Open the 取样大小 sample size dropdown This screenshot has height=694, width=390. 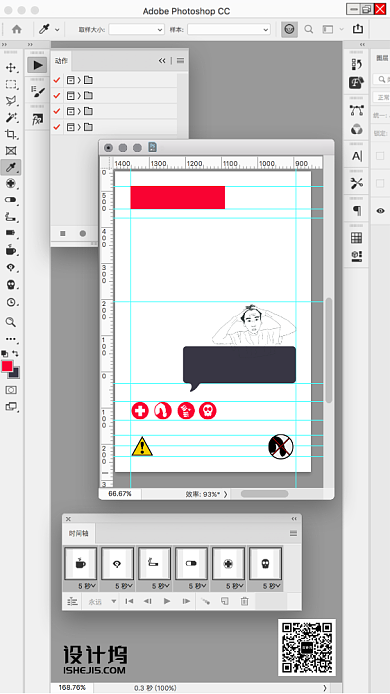click(136, 30)
